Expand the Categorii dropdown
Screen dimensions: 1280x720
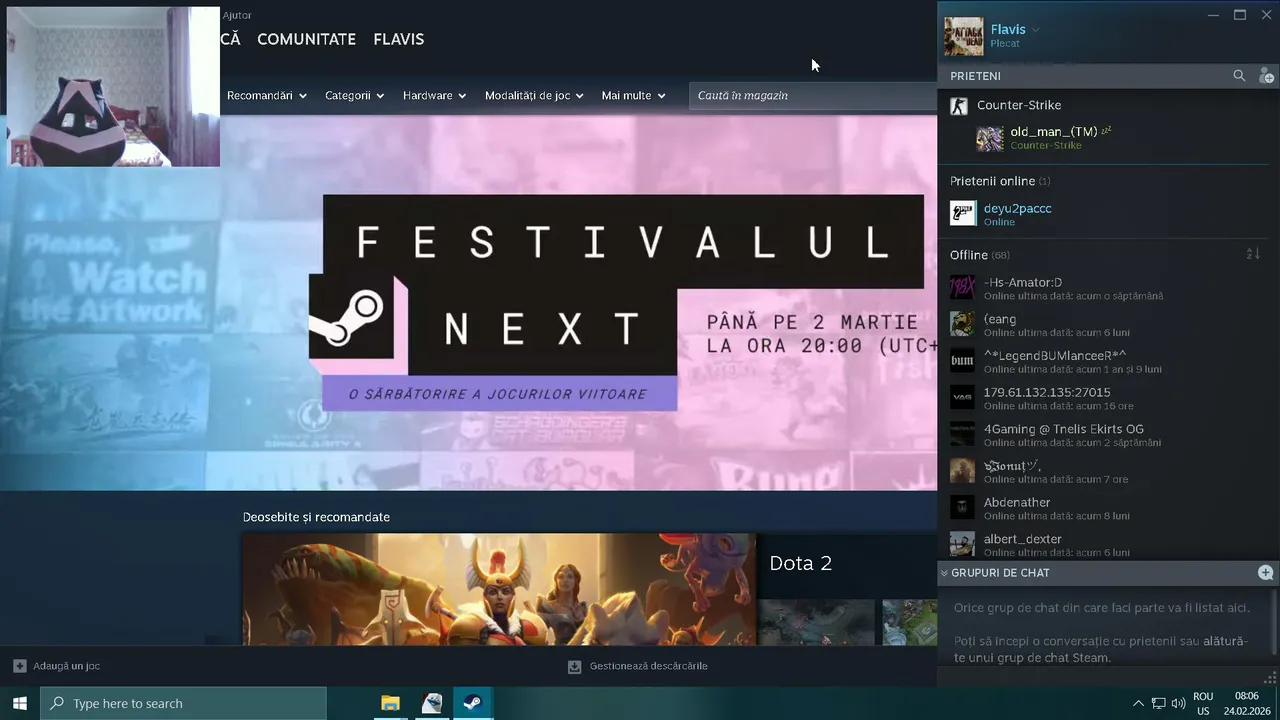(355, 96)
